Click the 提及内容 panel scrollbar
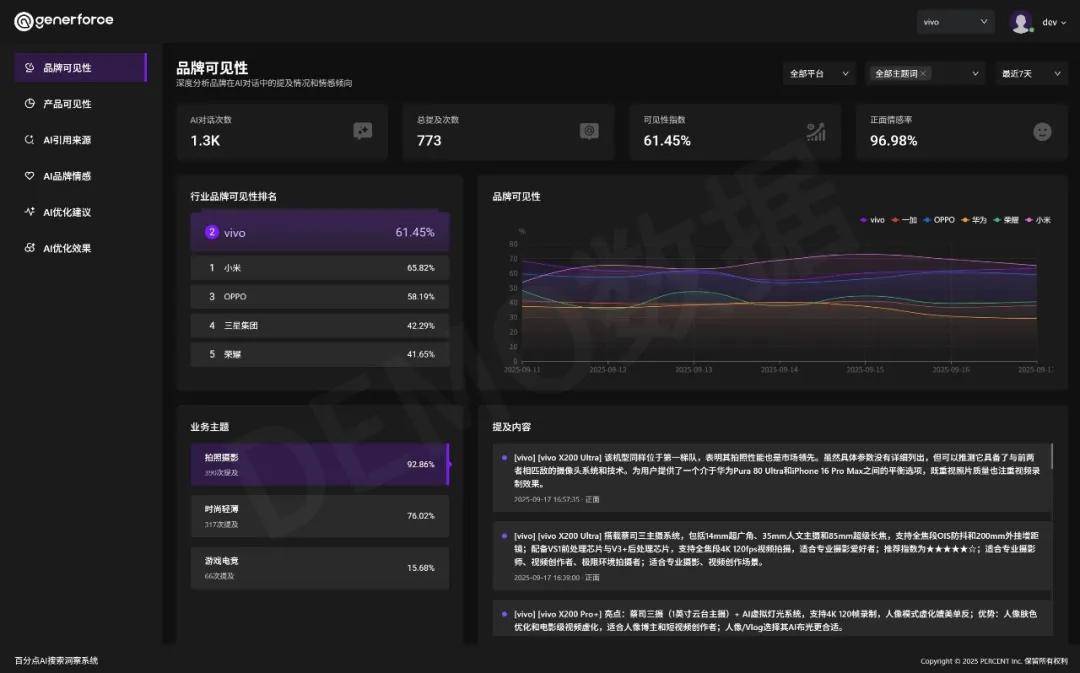The image size is (1080, 673). 1052,458
